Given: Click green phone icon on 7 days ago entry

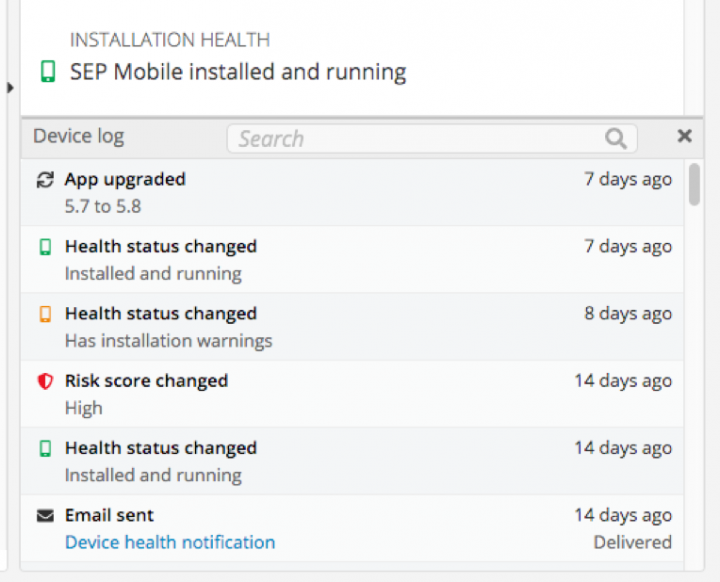Looking at the screenshot, I should point(45,247).
